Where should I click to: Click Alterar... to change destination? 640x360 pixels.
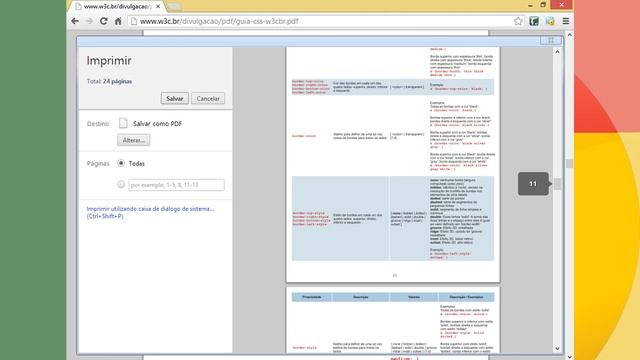coord(133,140)
